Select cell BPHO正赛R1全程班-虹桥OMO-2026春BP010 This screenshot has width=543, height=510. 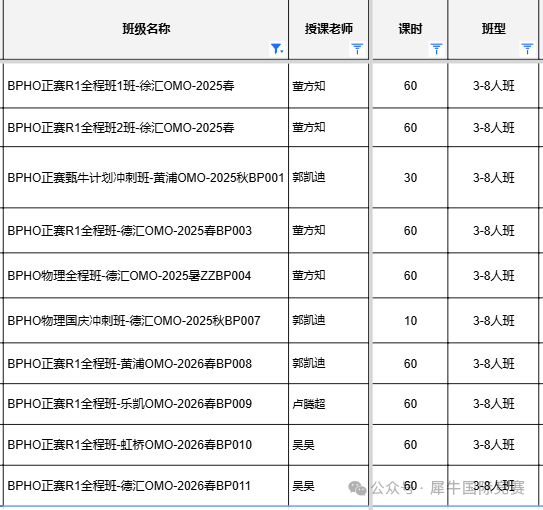[x=146, y=445]
